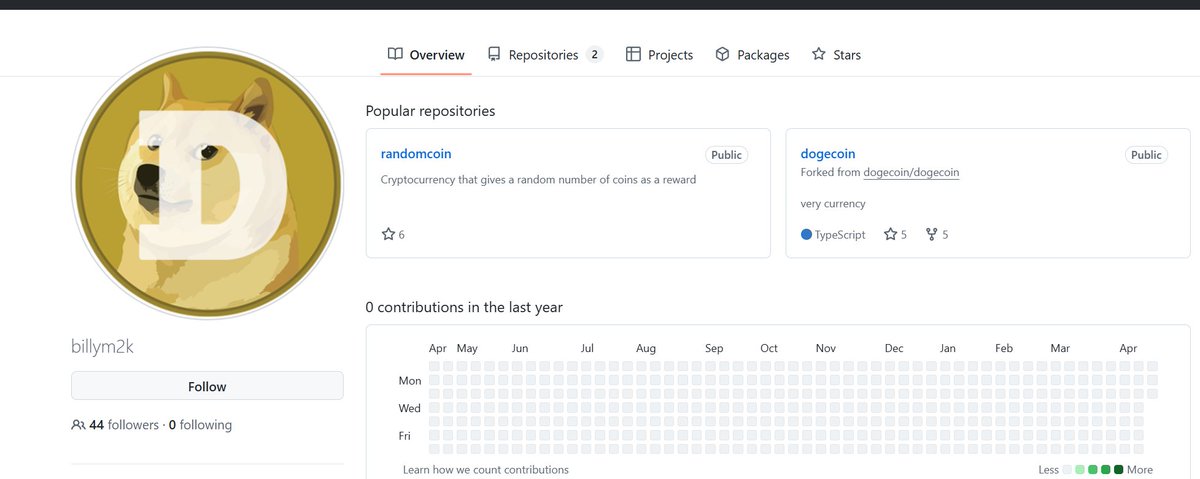The width and height of the screenshot is (1200, 479).
Task: Click the cube icon beside Packages
Action: (722, 54)
